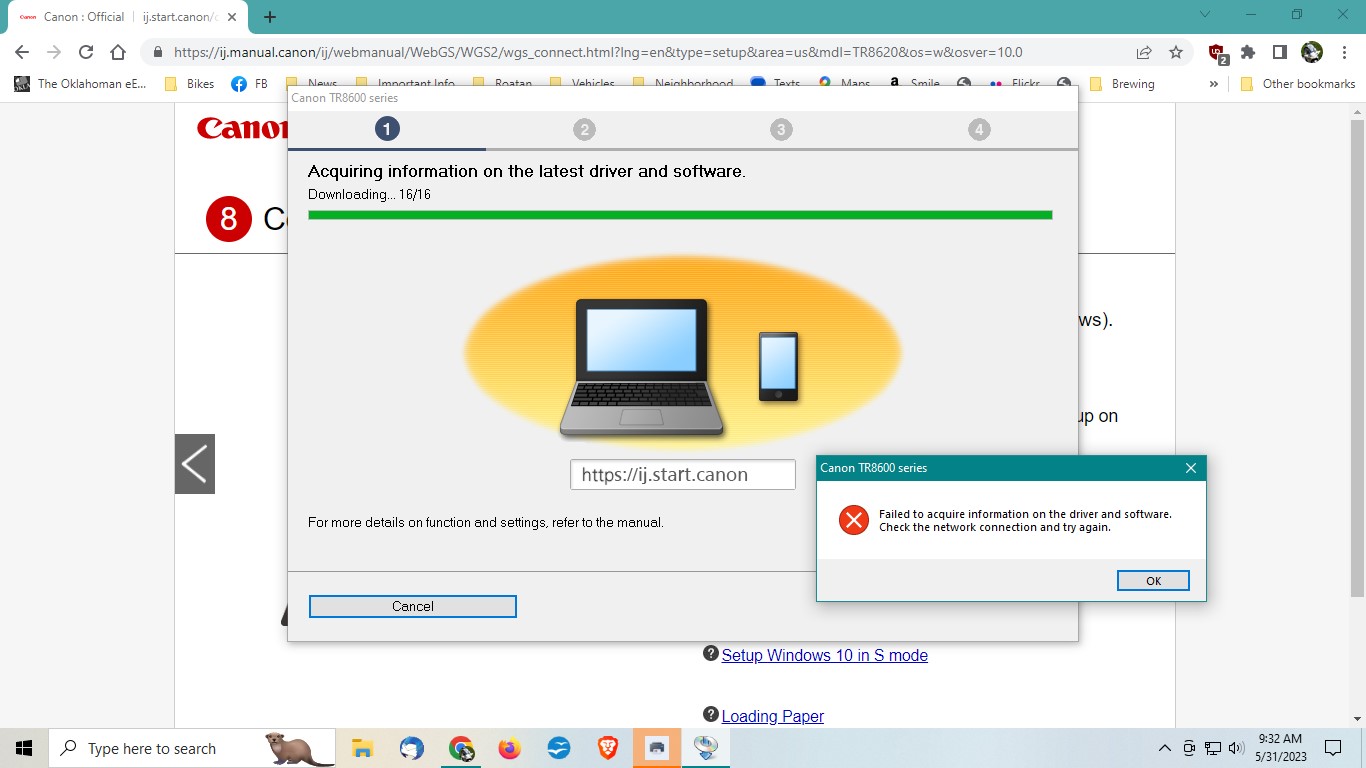The image size is (1366, 768).
Task: Click the red error icon in the dialog
Action: [x=853, y=520]
